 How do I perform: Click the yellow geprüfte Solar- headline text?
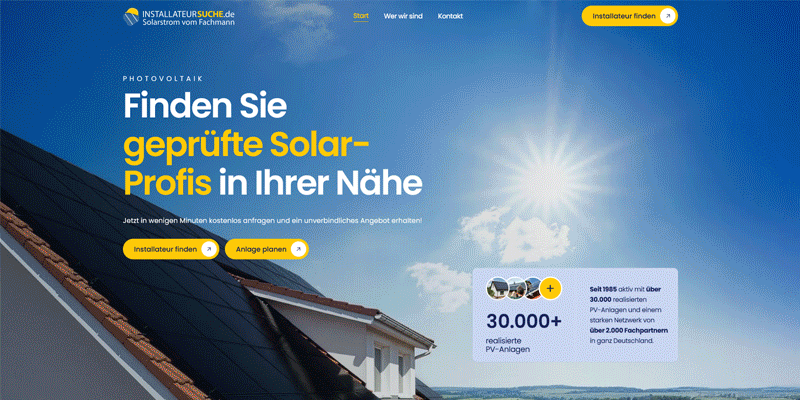246,146
